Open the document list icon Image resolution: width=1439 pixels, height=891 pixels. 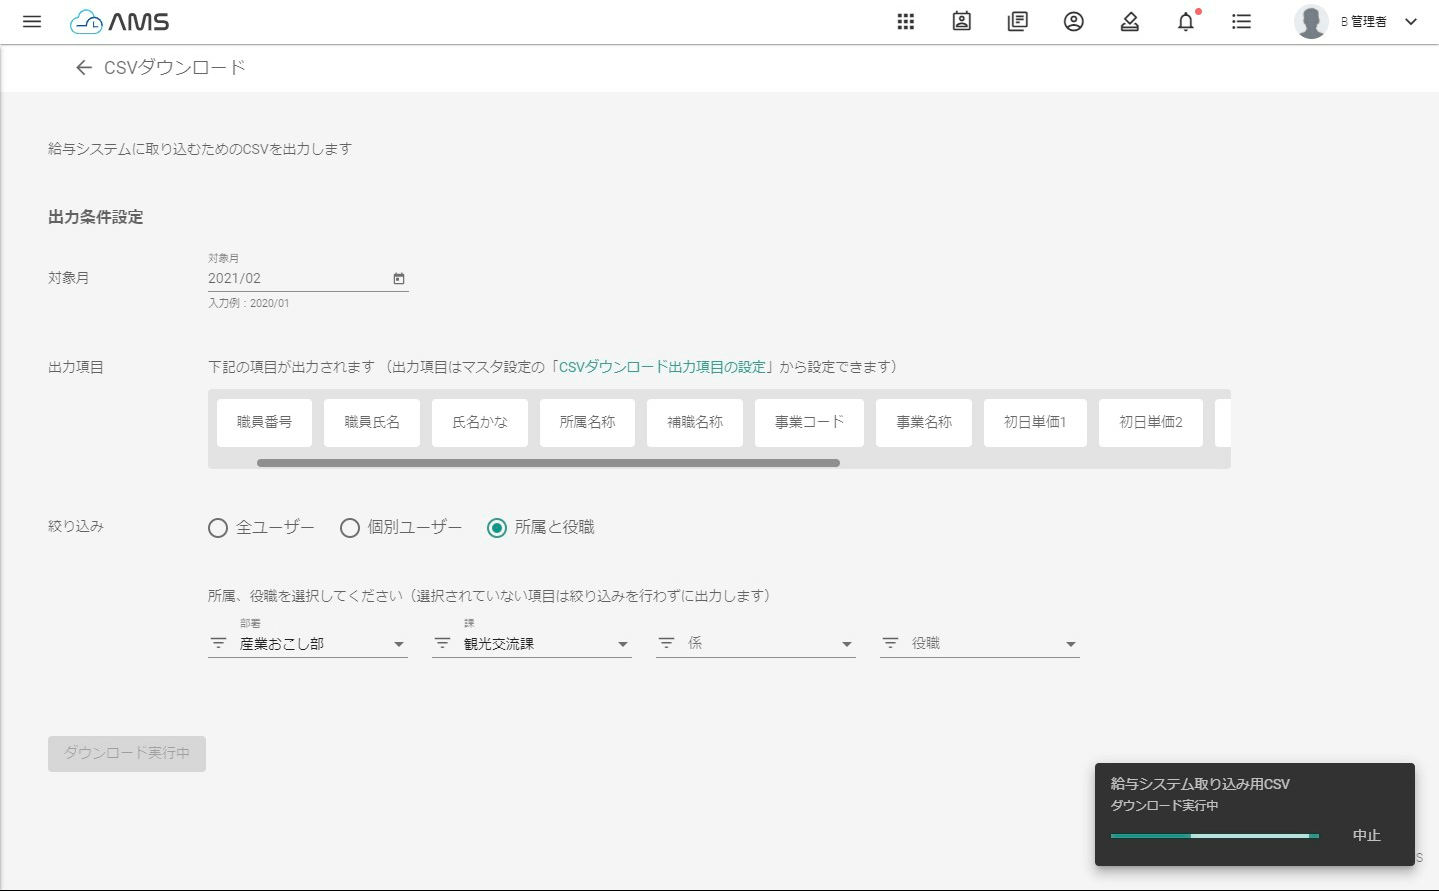tap(1018, 22)
